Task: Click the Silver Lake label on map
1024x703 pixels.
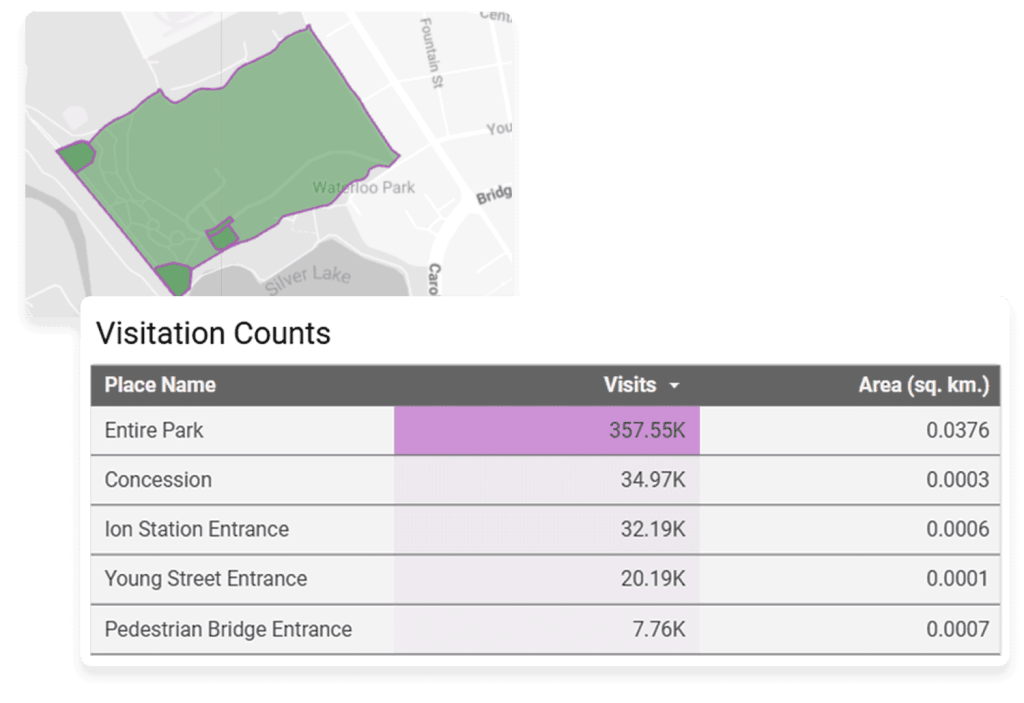Action: 308,278
